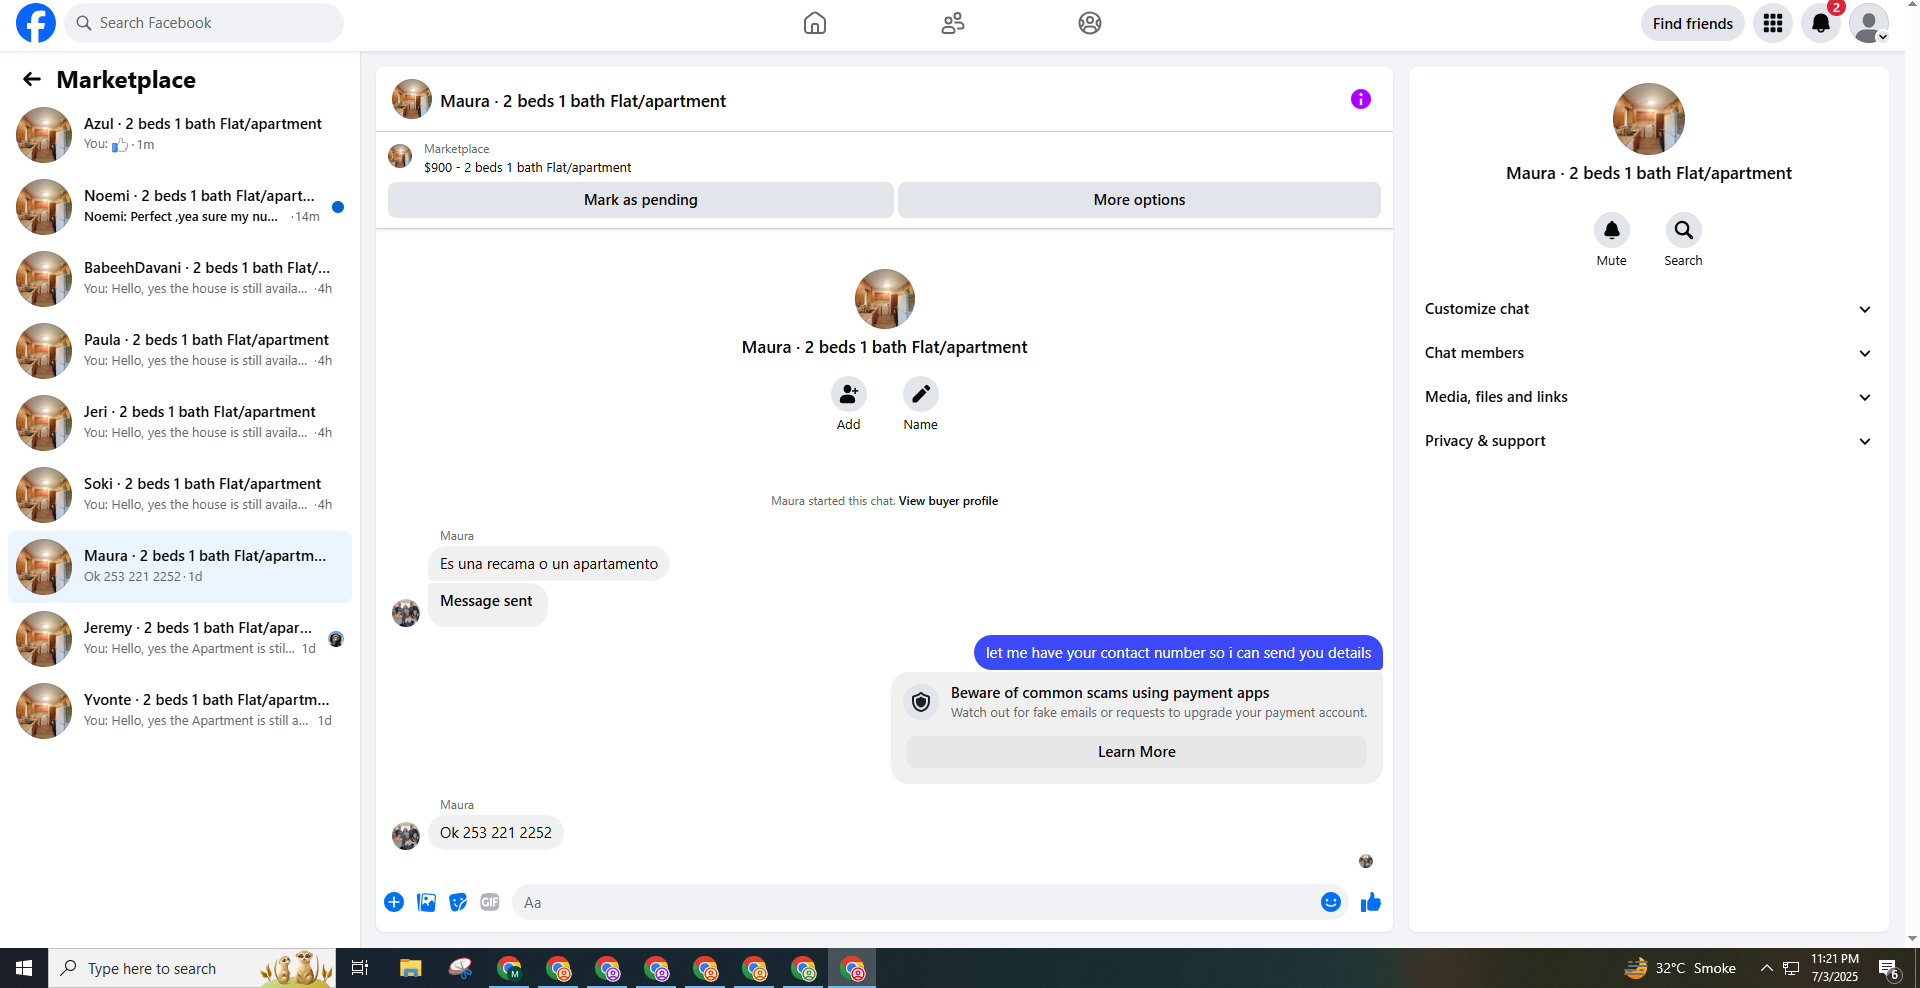Open the account profile avatar menu

click(1869, 23)
